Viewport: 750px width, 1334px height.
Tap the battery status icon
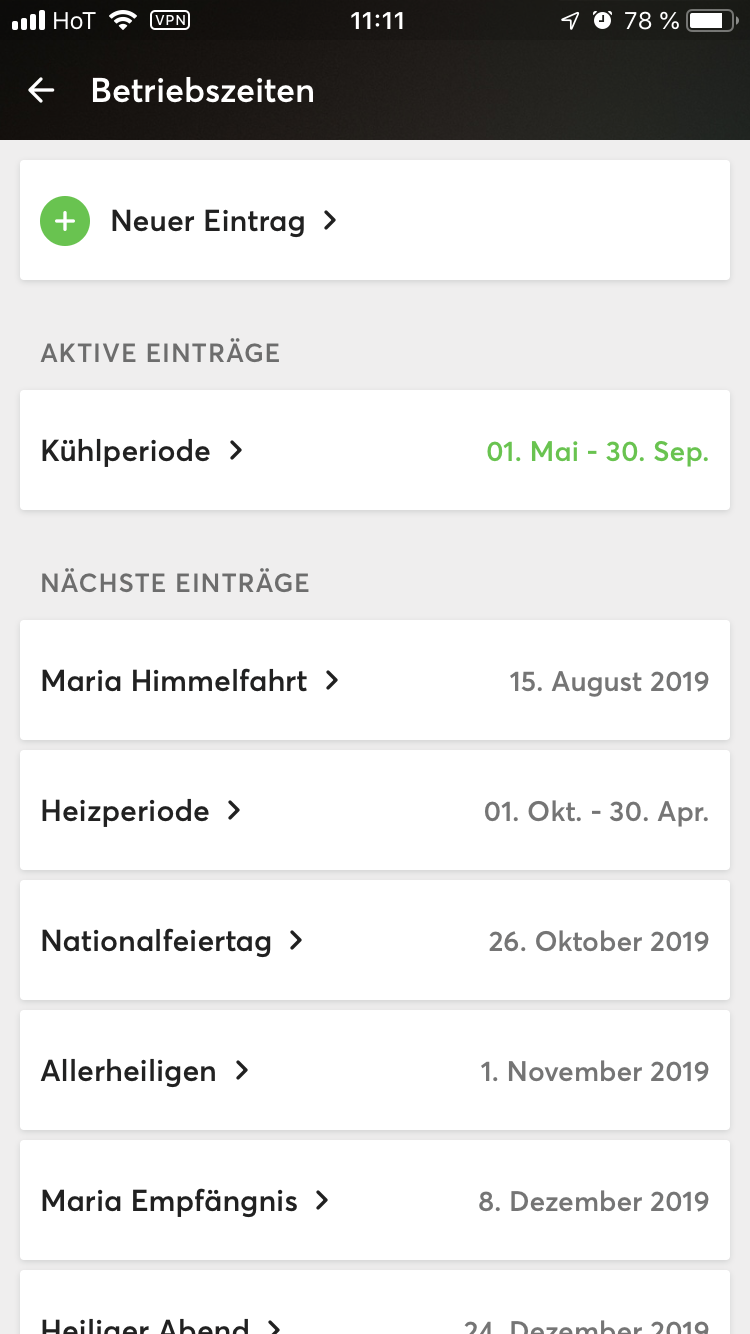[711, 20]
